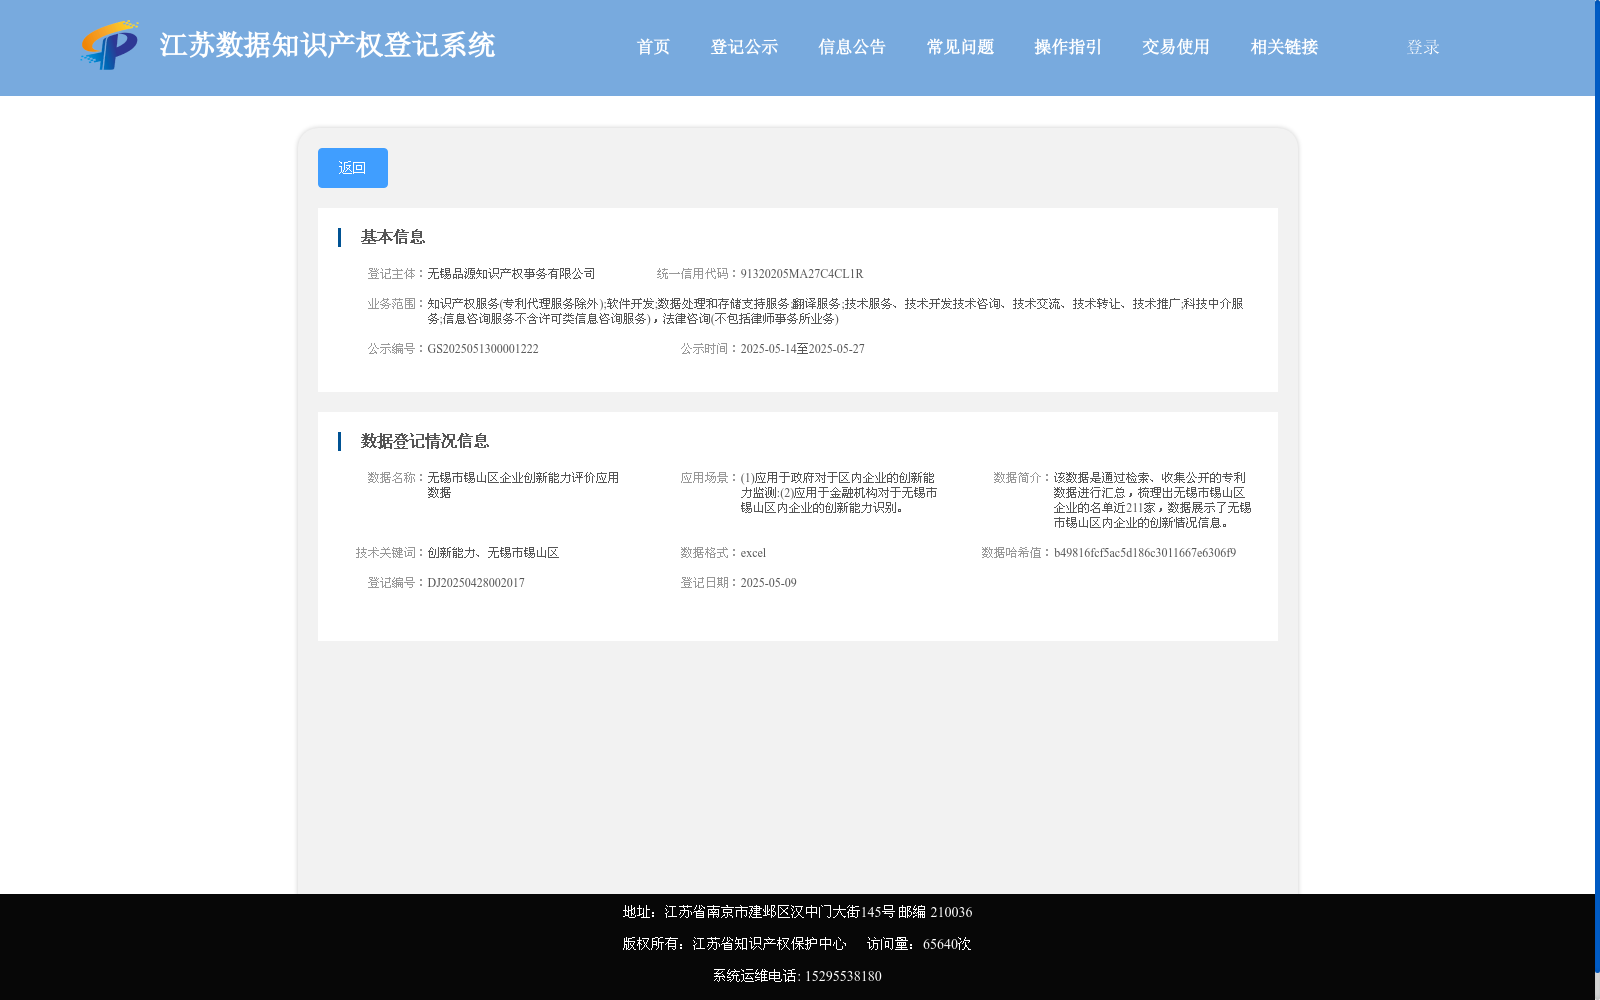Click the 江苏数据知识产权登记系统 site title

327,46
